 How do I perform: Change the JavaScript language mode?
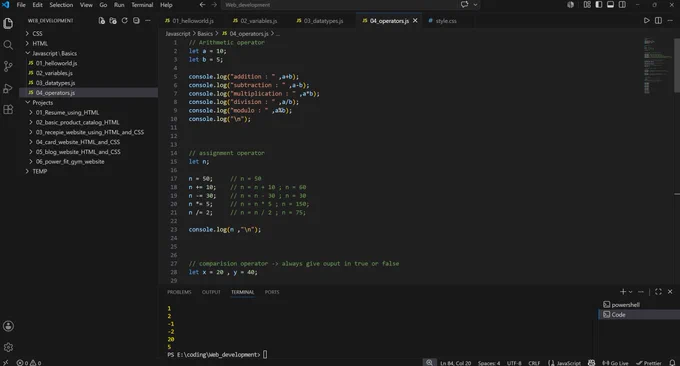pos(568,363)
